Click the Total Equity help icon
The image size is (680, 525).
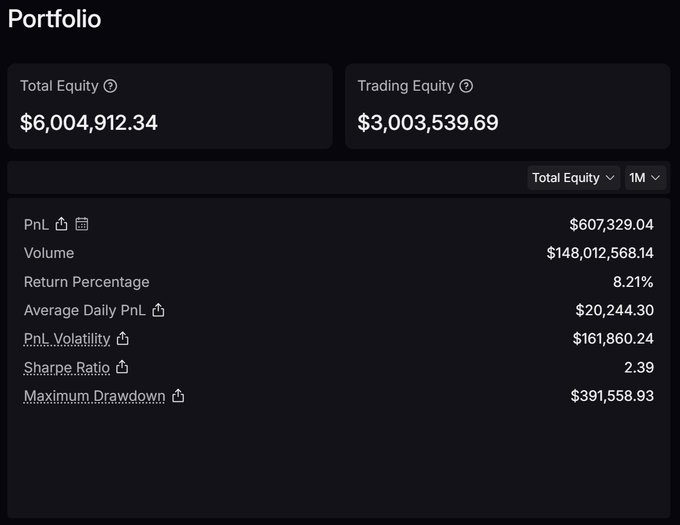(x=111, y=87)
